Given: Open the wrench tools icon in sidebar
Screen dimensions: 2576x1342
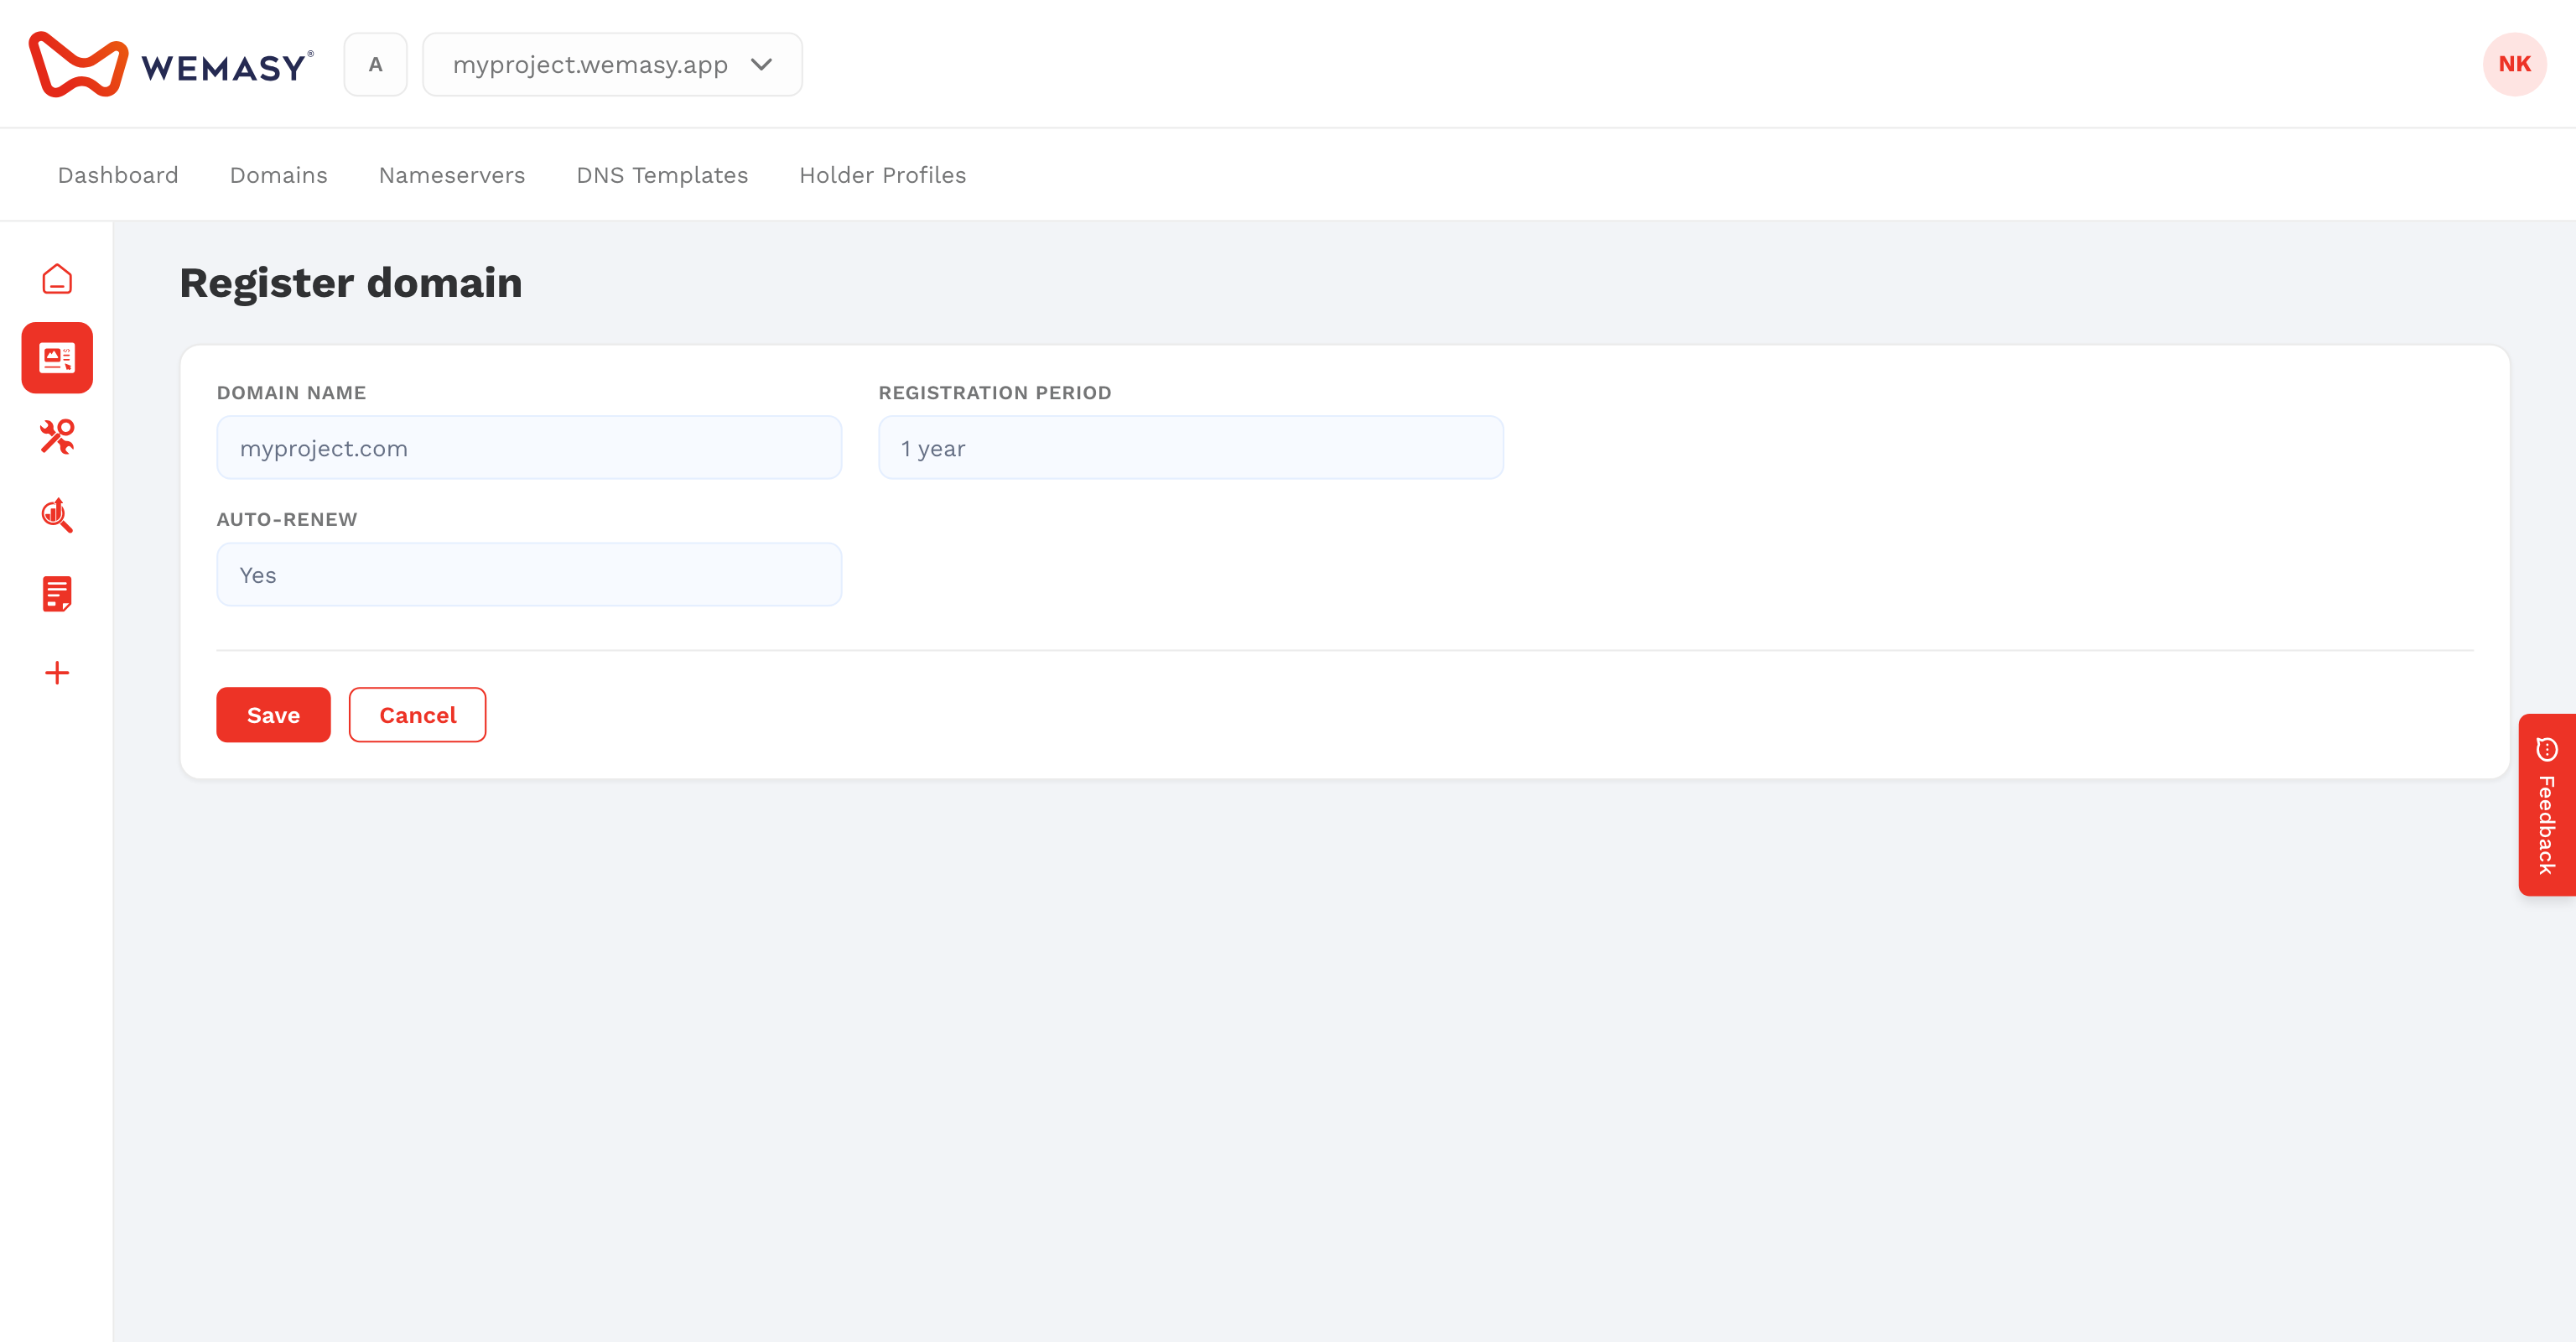Looking at the screenshot, I should (x=57, y=437).
